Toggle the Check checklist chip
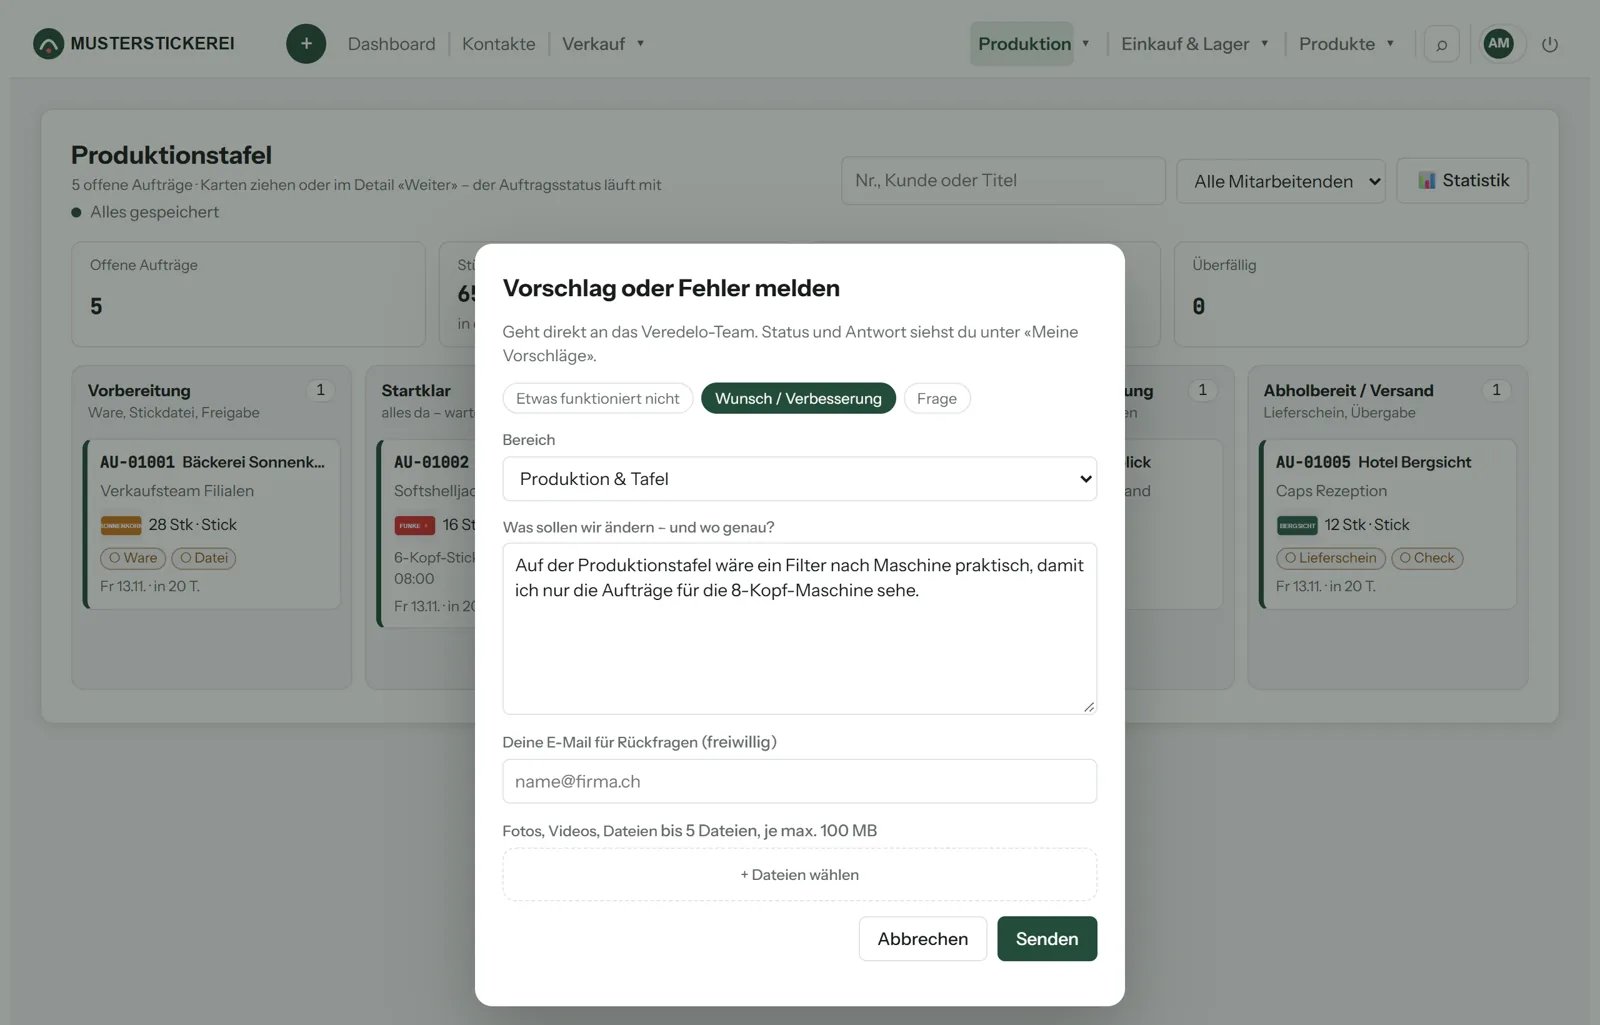The height and width of the screenshot is (1025, 1600). pyautogui.click(x=1427, y=558)
